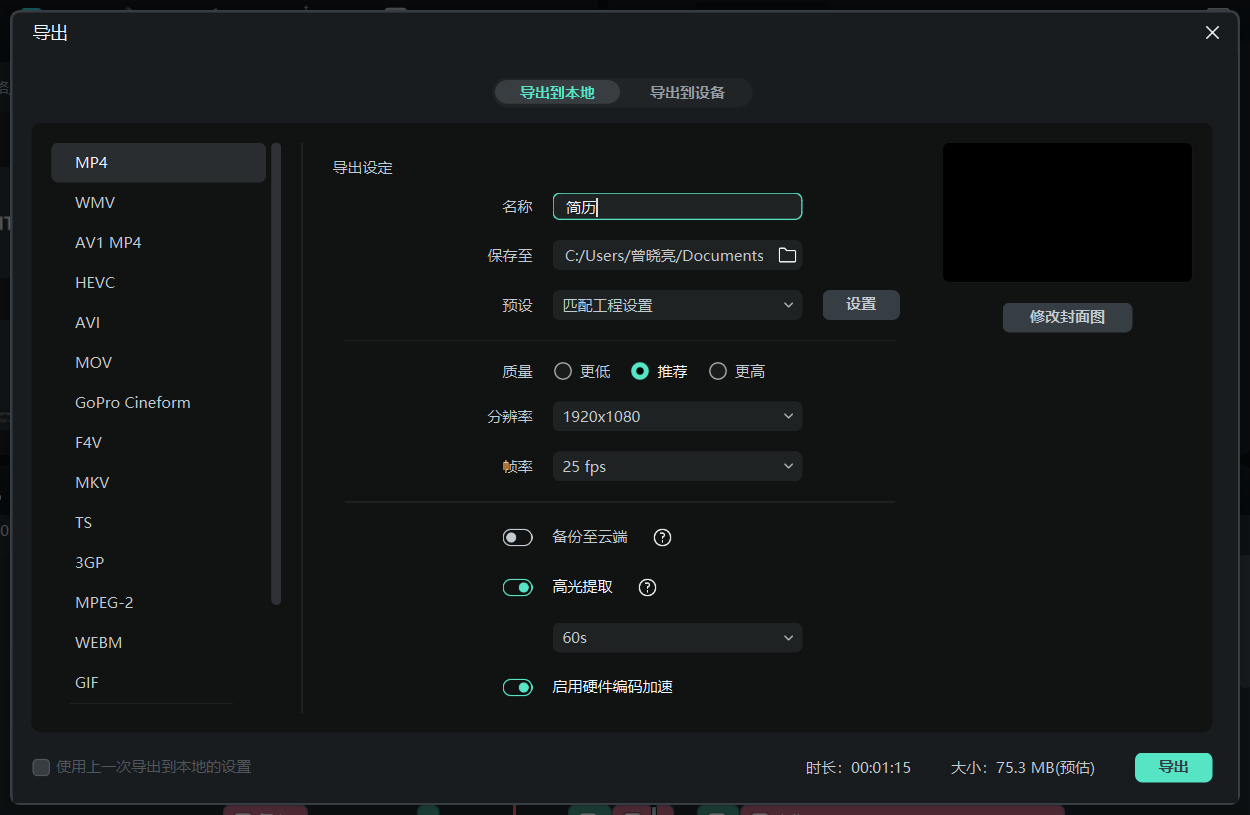Disable the 高光提取 toggle

coord(518,587)
